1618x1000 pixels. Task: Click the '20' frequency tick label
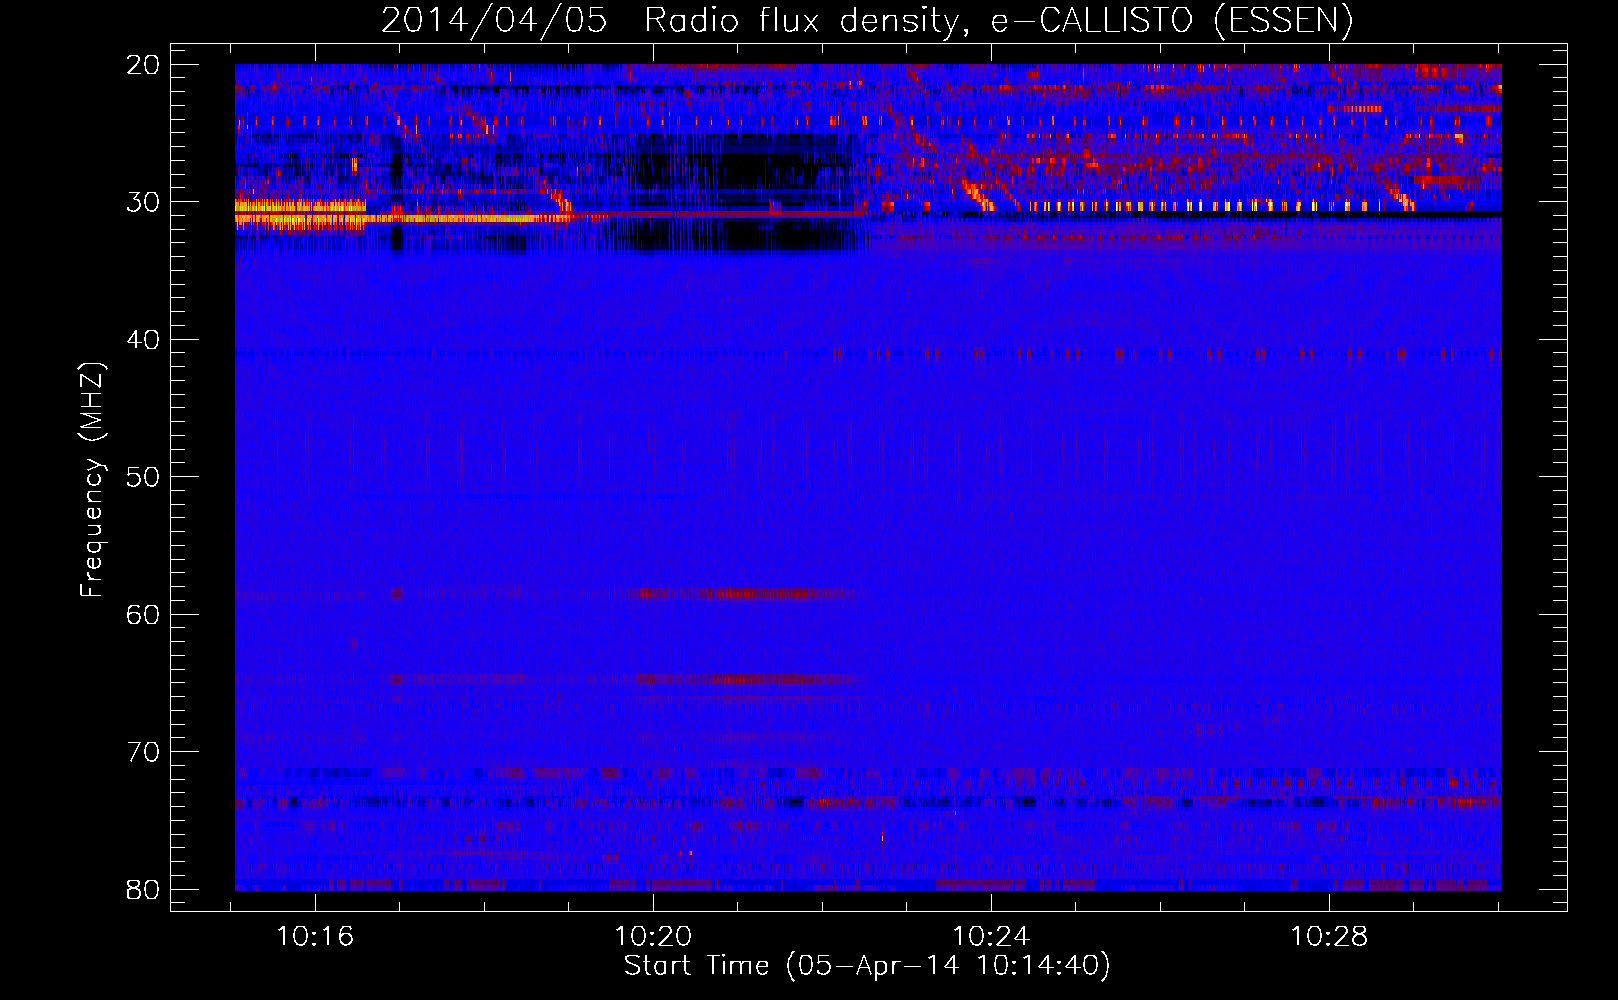pyautogui.click(x=143, y=65)
